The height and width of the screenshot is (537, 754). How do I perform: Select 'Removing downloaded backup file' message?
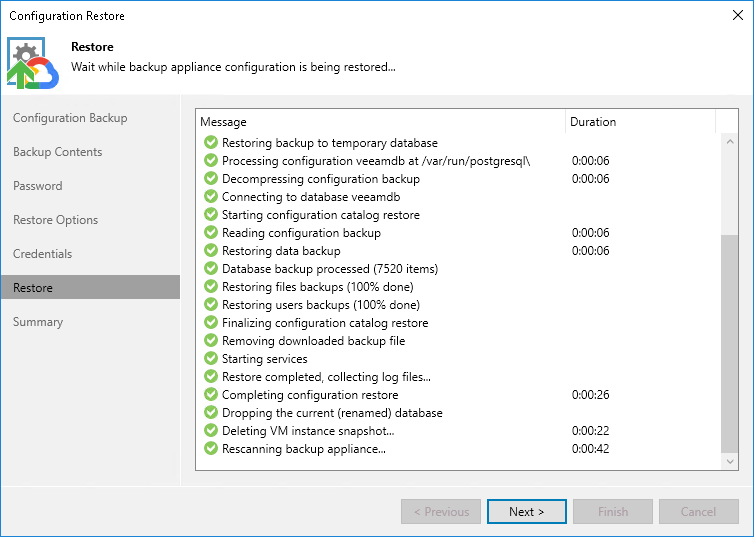(314, 340)
